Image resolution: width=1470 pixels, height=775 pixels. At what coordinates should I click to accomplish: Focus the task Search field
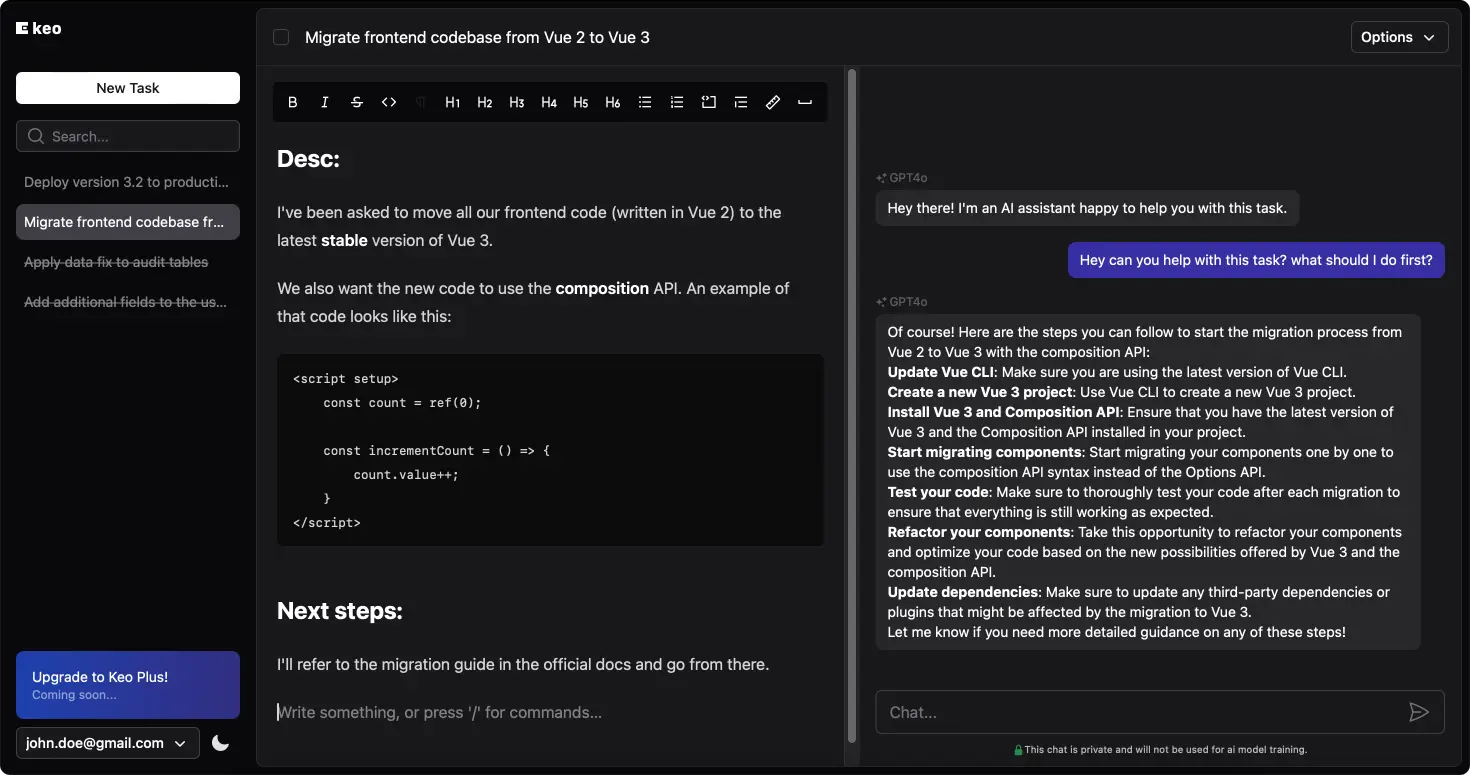(x=128, y=136)
